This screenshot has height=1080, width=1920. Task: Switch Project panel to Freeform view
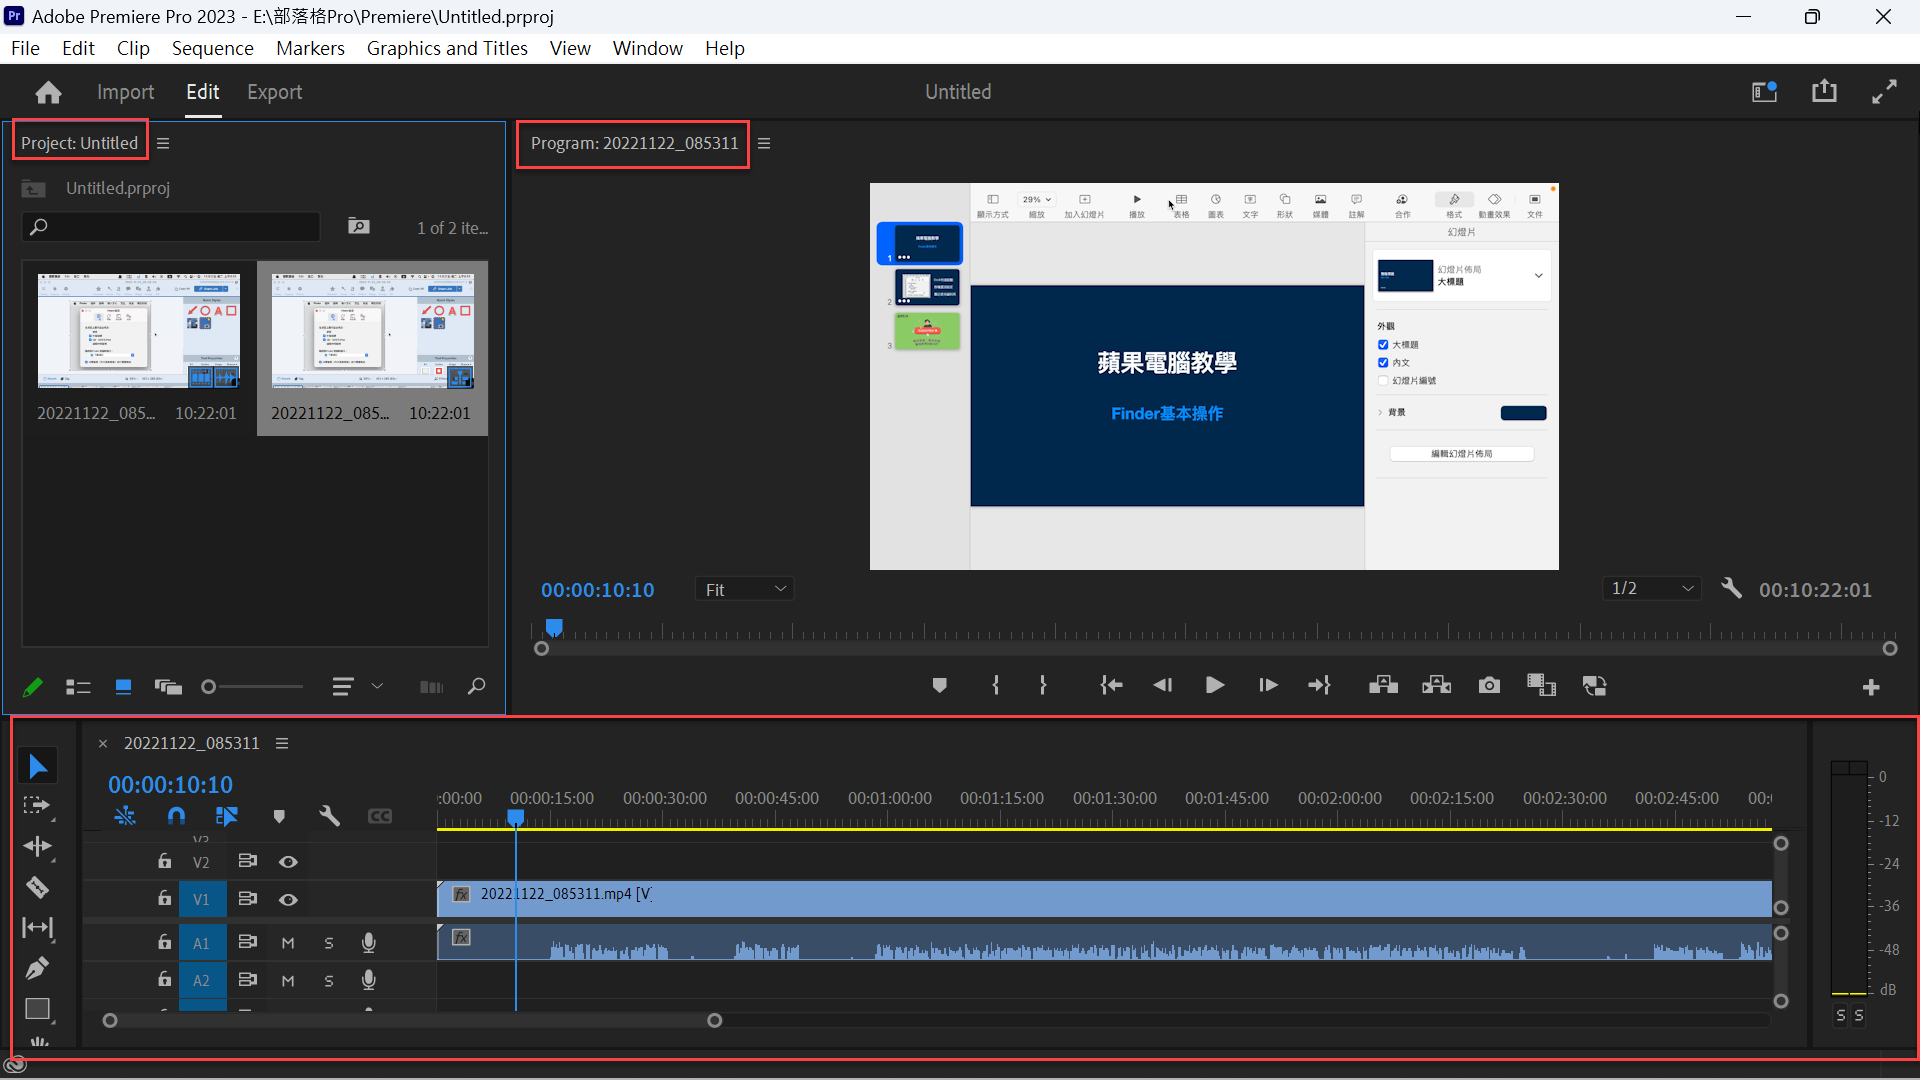[x=168, y=687]
